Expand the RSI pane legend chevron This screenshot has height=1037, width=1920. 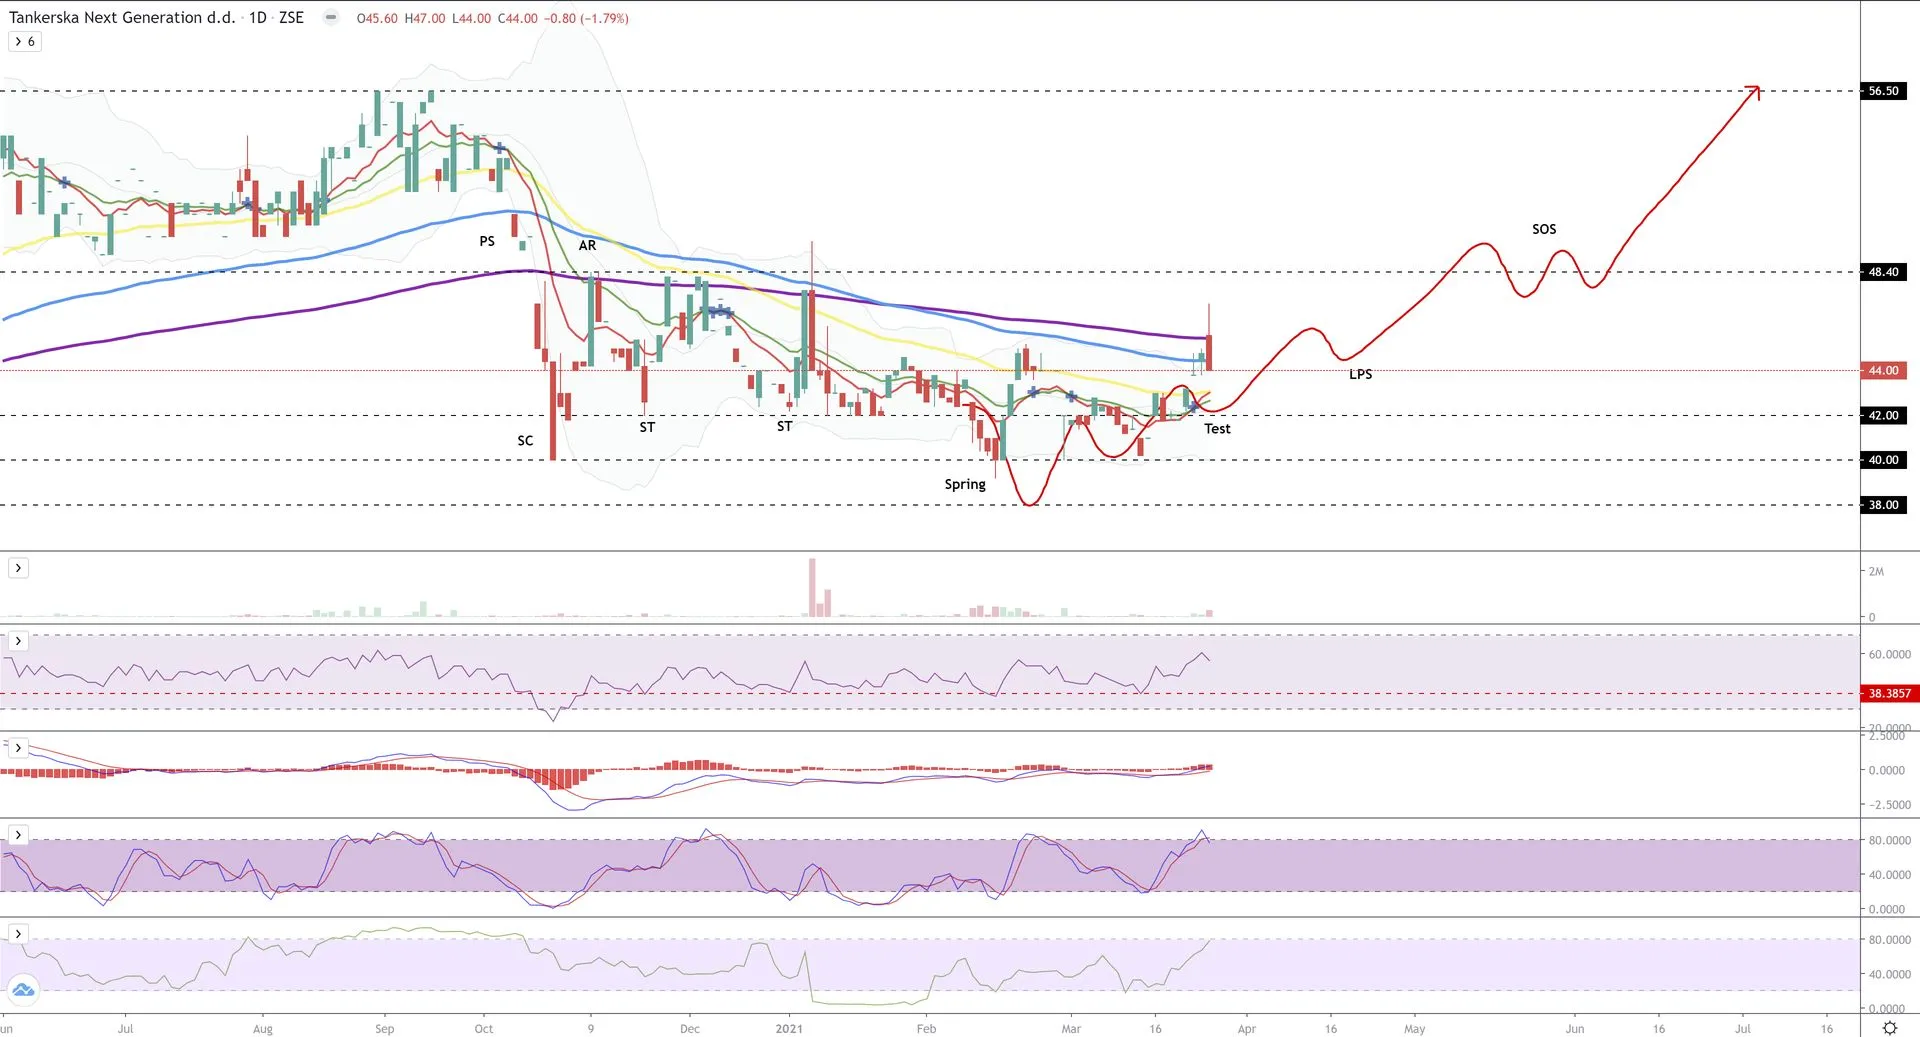point(18,641)
